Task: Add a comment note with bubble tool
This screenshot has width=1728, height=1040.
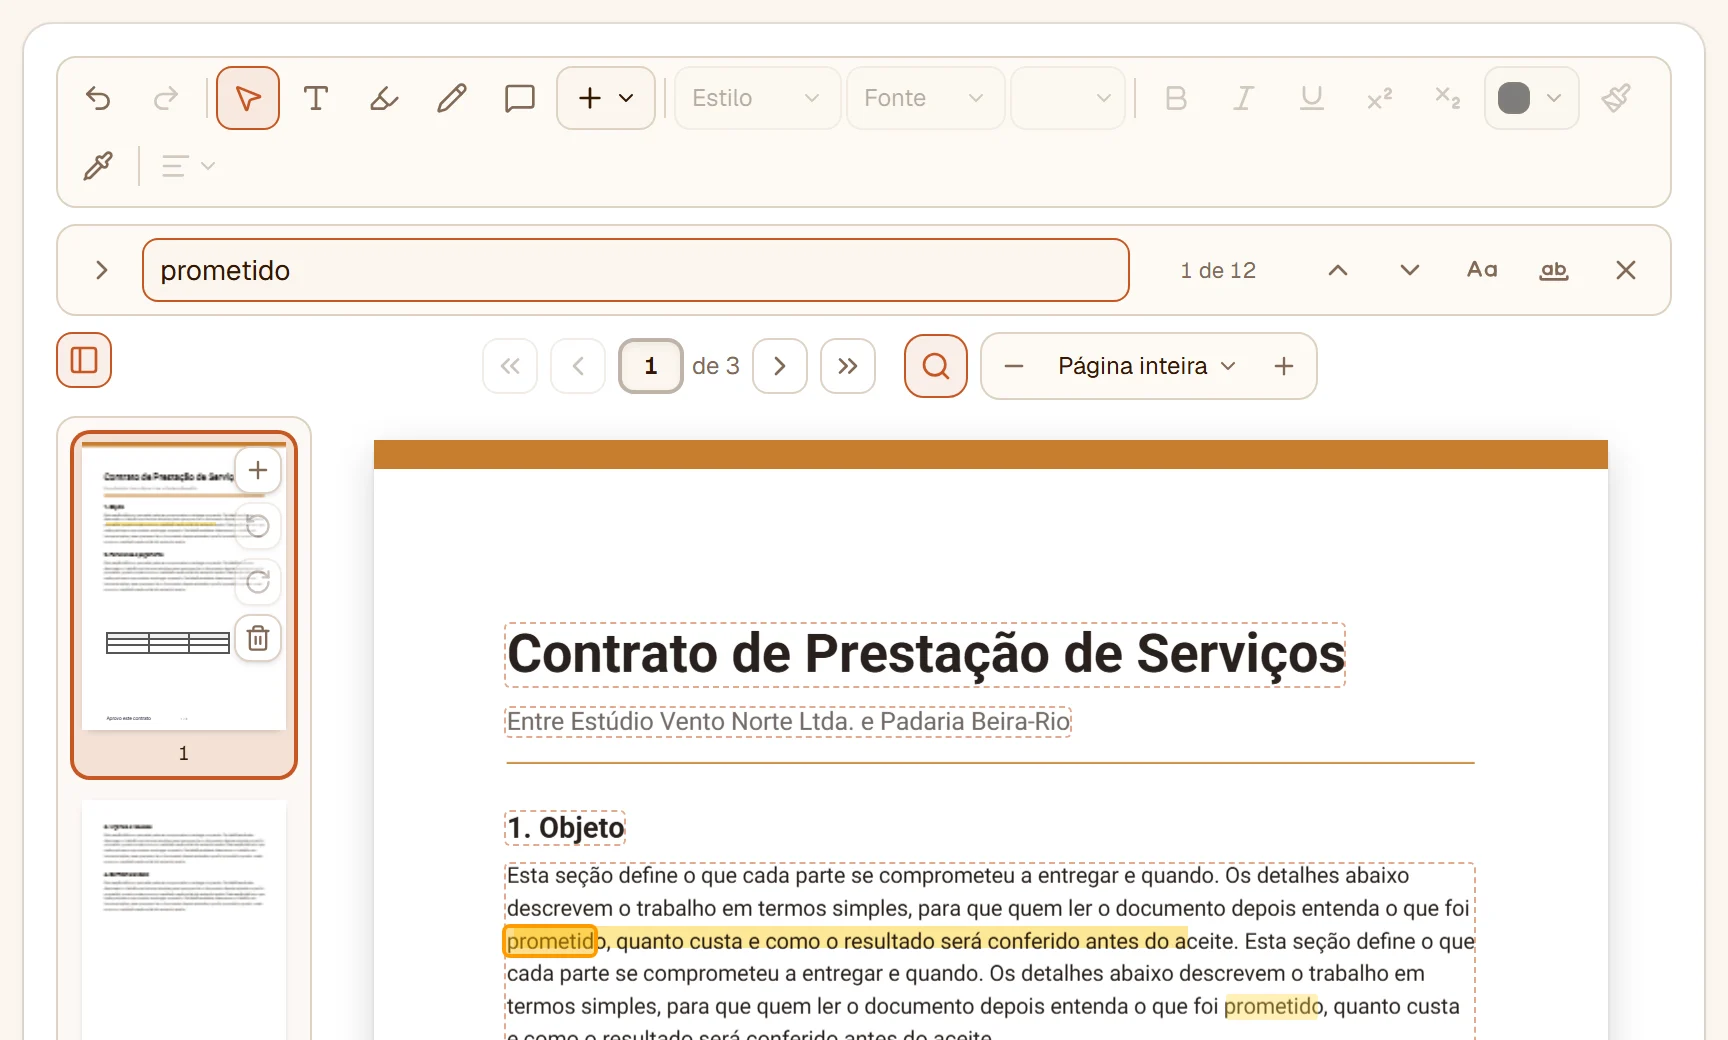Action: coord(520,98)
